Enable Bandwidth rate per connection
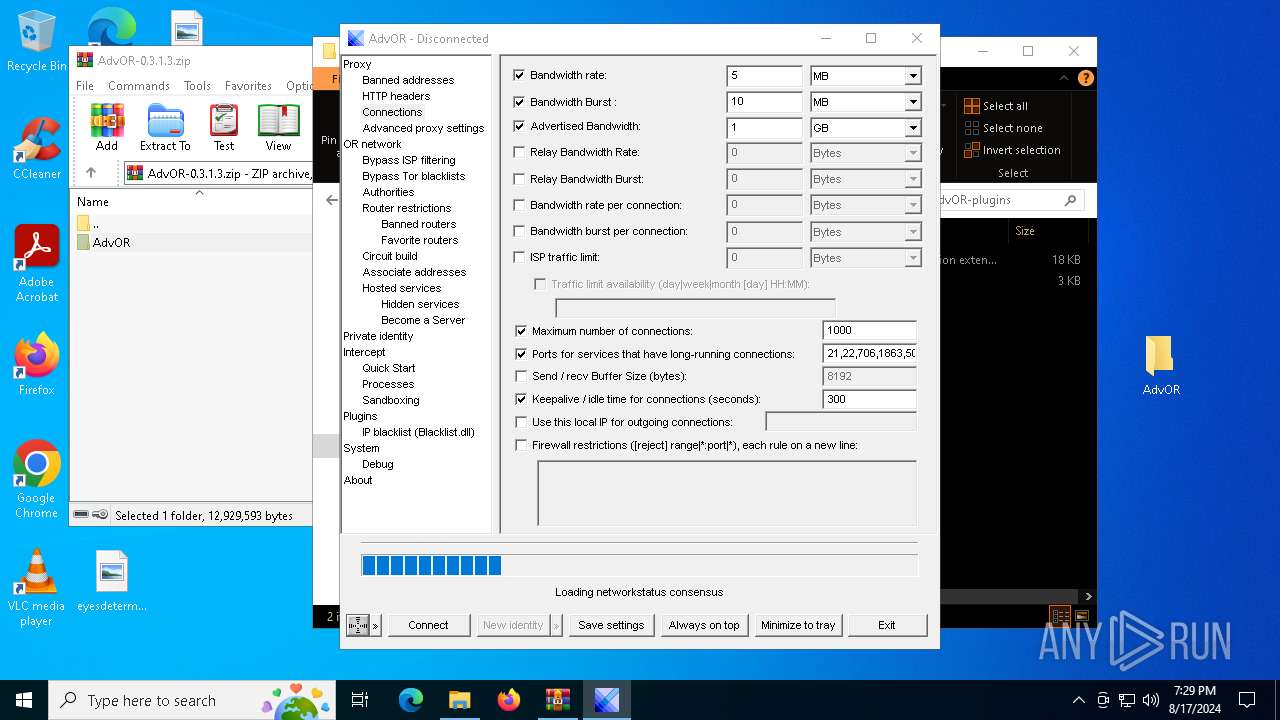1280x720 pixels. [x=519, y=205]
